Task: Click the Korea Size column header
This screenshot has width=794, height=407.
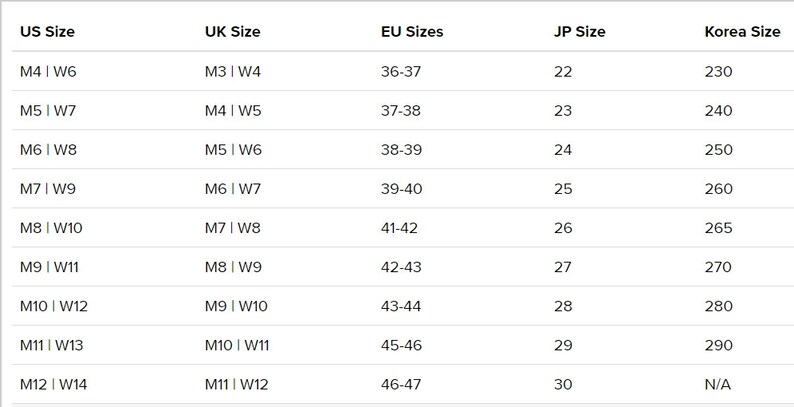Action: (x=742, y=32)
